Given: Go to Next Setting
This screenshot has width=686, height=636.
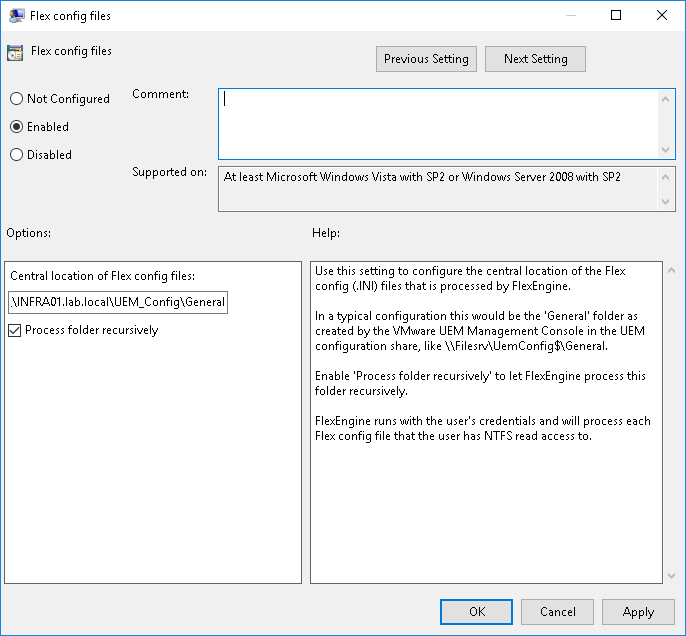Looking at the screenshot, I should coord(535,59).
